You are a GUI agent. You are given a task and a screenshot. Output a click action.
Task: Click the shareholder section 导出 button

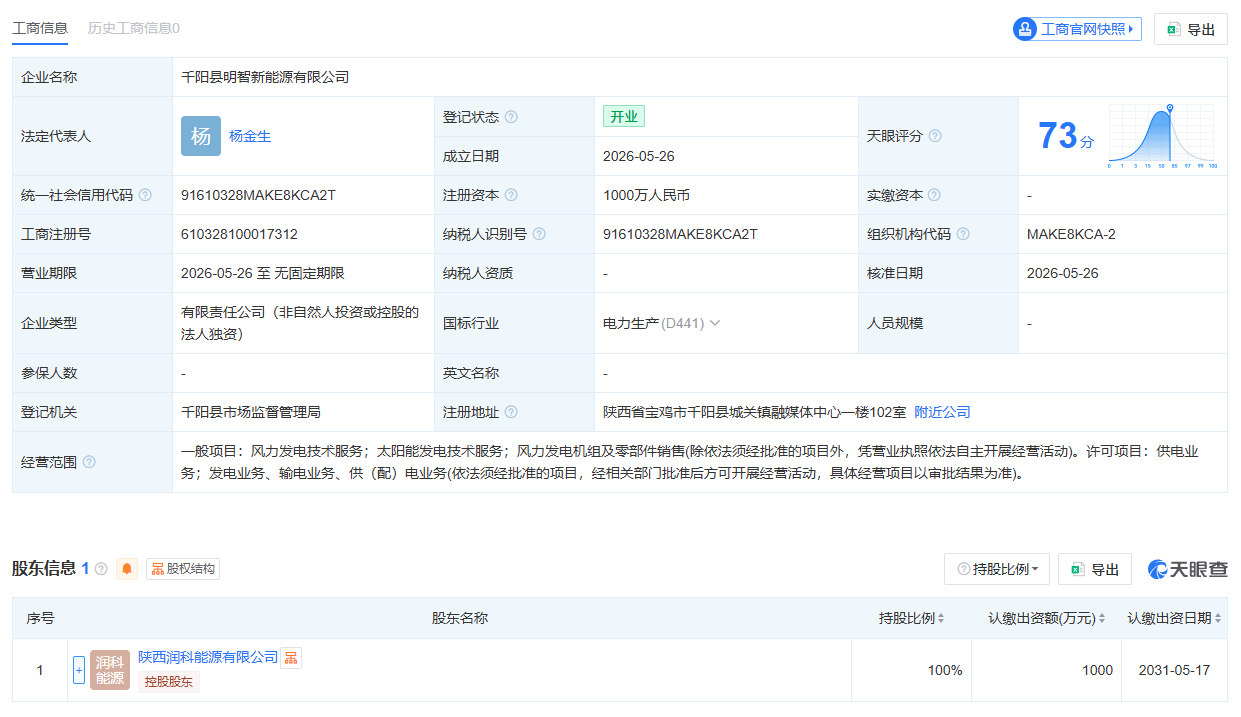click(x=1095, y=569)
